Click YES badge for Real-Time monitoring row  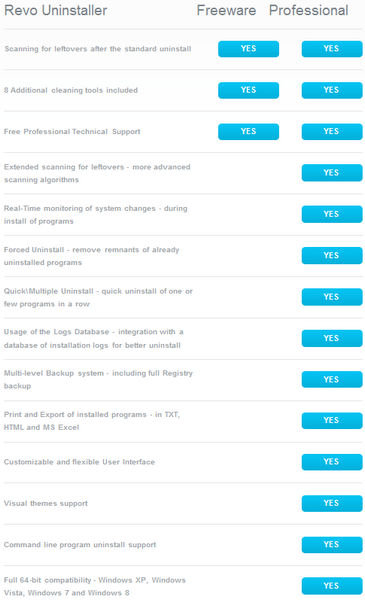pyautogui.click(x=332, y=214)
